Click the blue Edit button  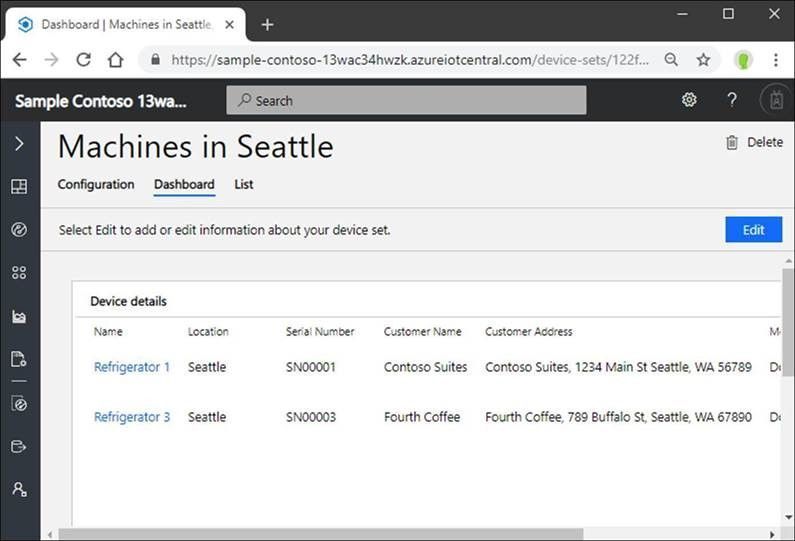[x=753, y=230]
